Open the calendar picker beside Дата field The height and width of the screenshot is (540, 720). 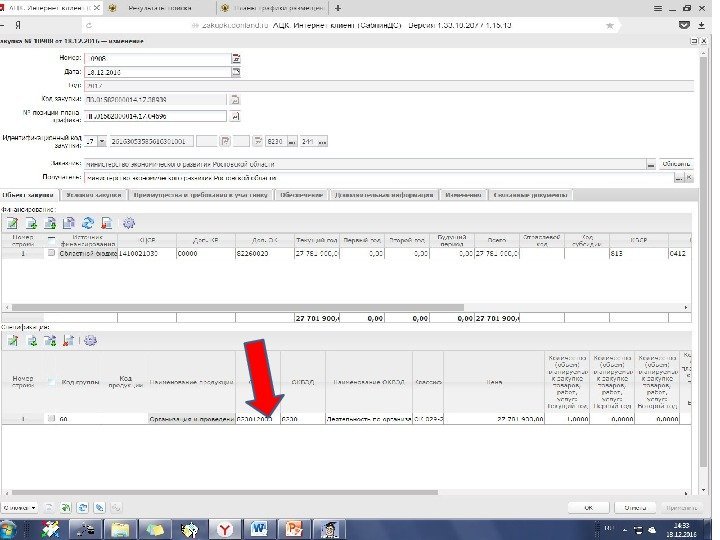click(236, 72)
